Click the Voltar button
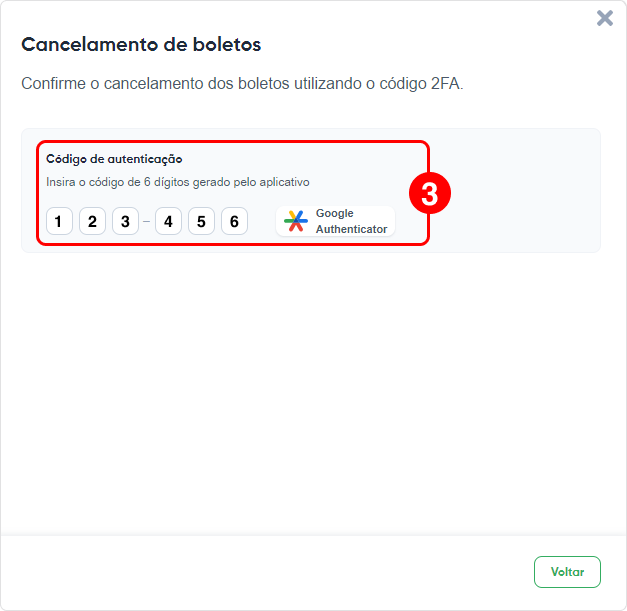This screenshot has width=627, height=611. click(567, 572)
